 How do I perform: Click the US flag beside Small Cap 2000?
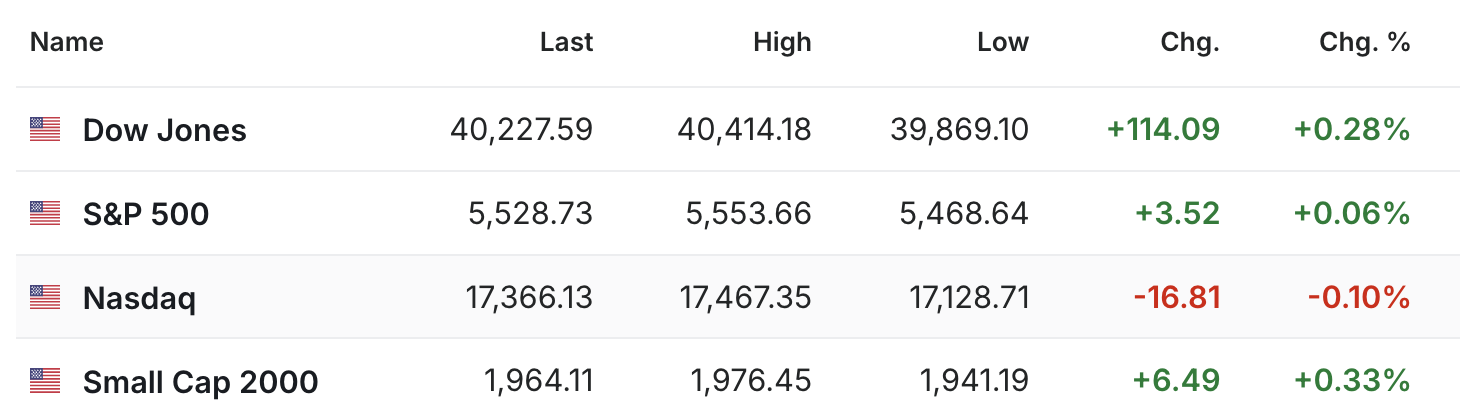point(45,381)
